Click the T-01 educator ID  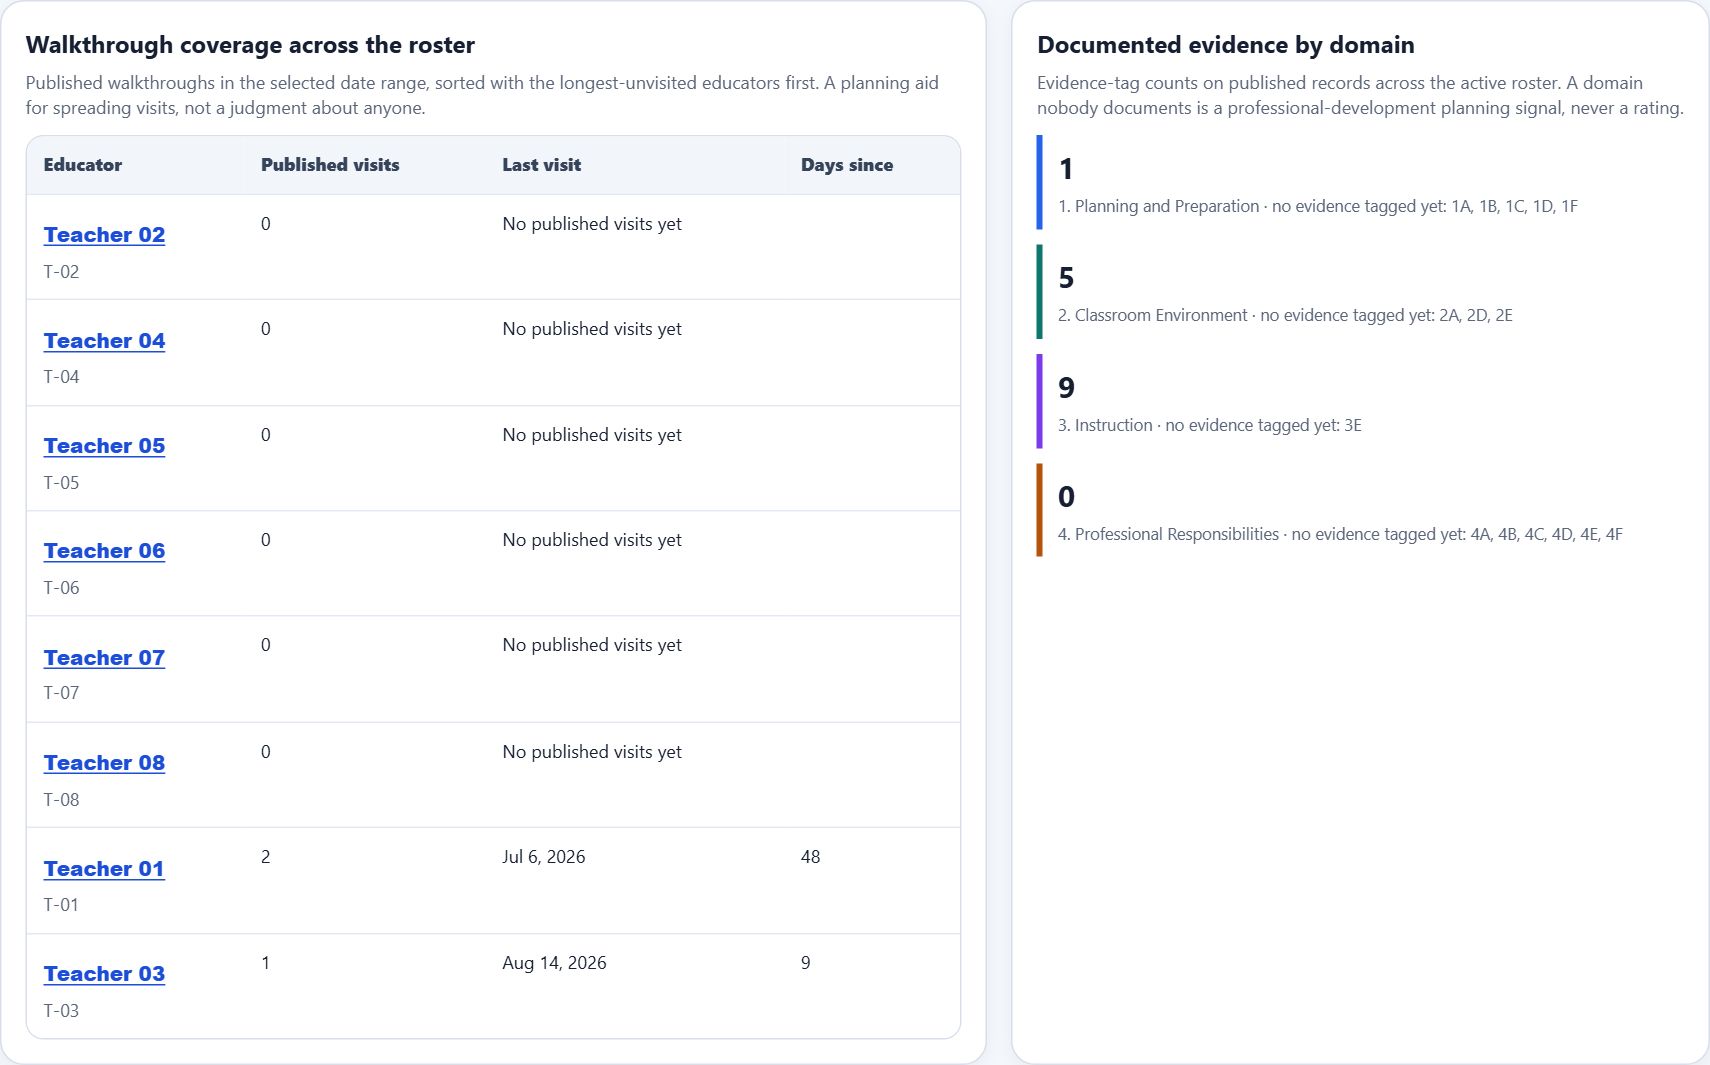61,905
